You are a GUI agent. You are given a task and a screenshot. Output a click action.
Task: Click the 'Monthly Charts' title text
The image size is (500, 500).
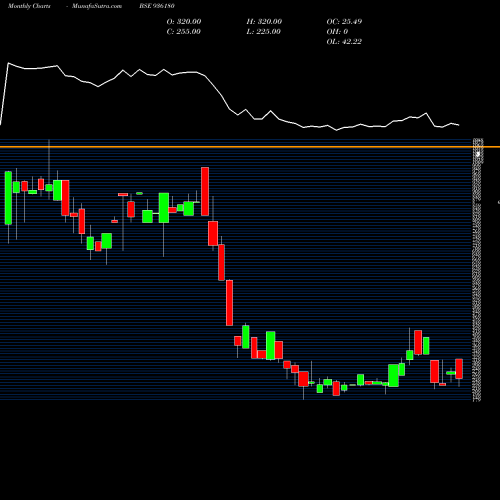click(x=29, y=6)
